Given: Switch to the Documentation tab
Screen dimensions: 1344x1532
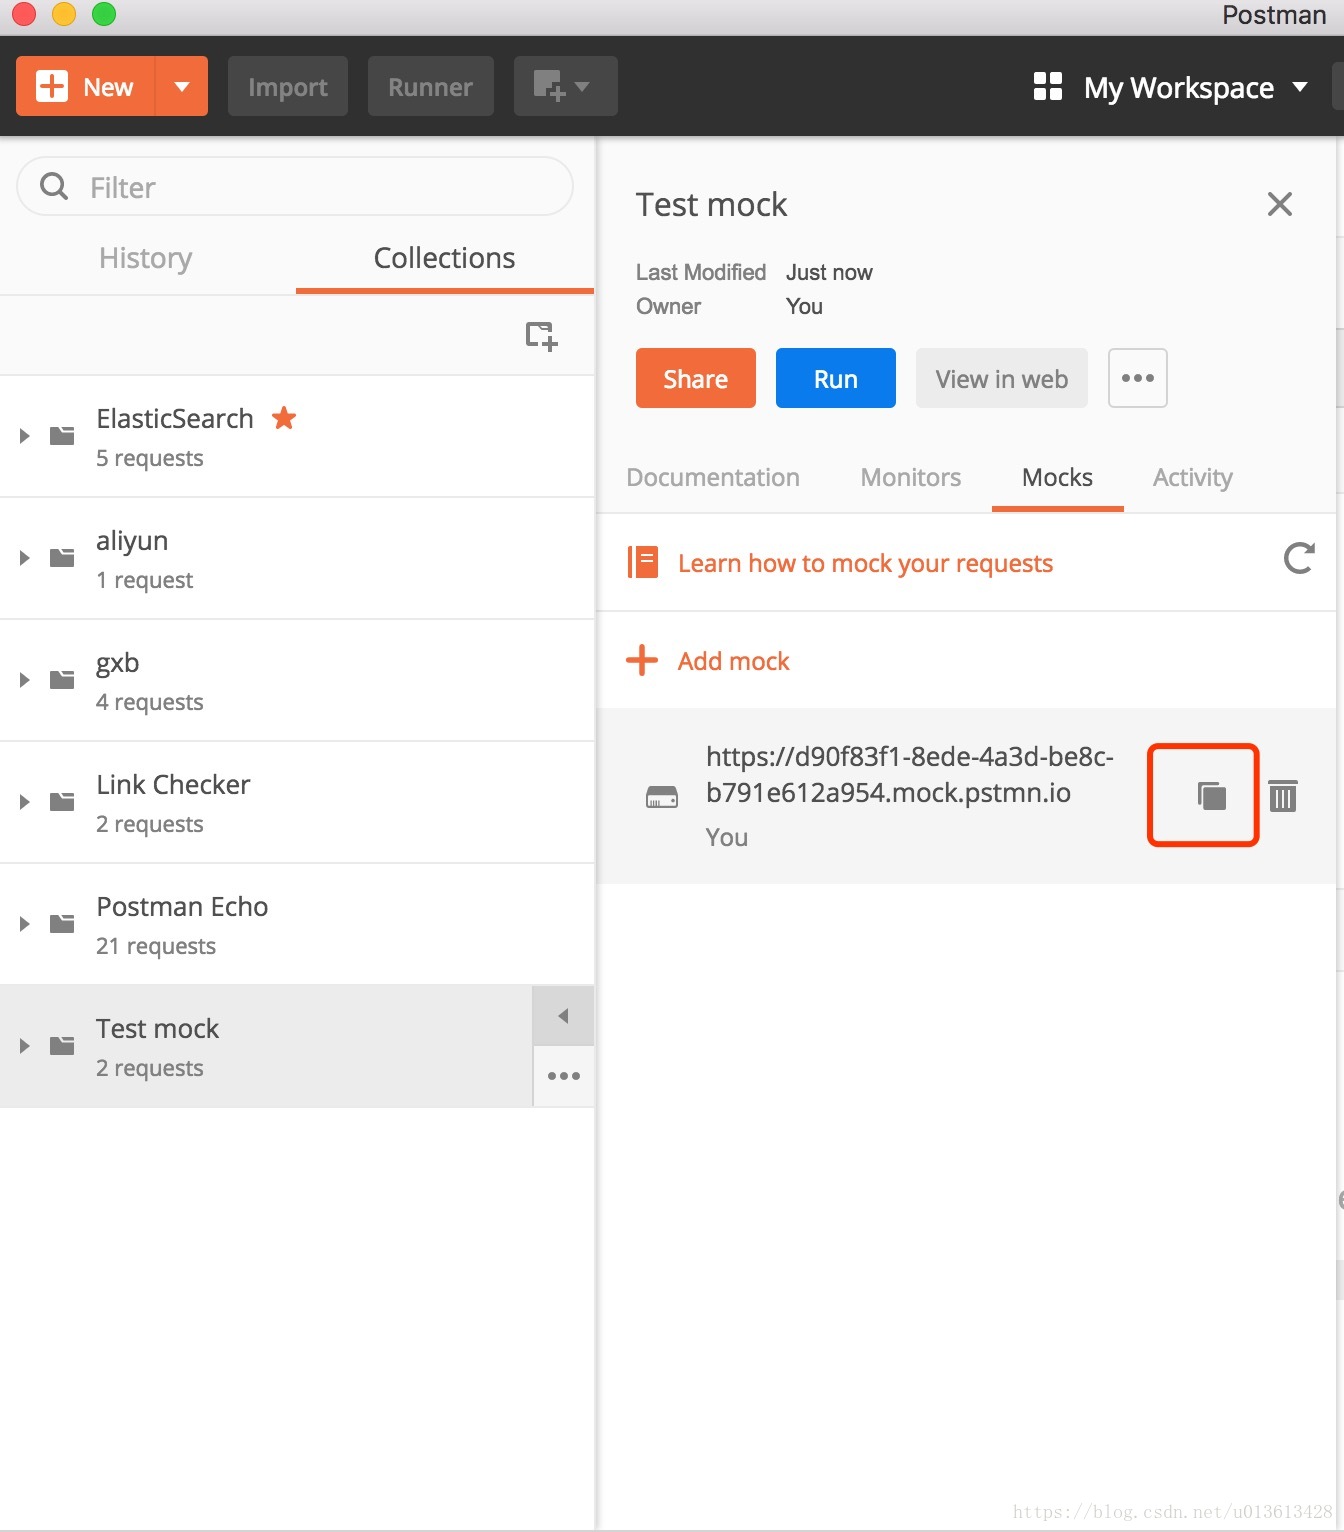Looking at the screenshot, I should 713,477.
